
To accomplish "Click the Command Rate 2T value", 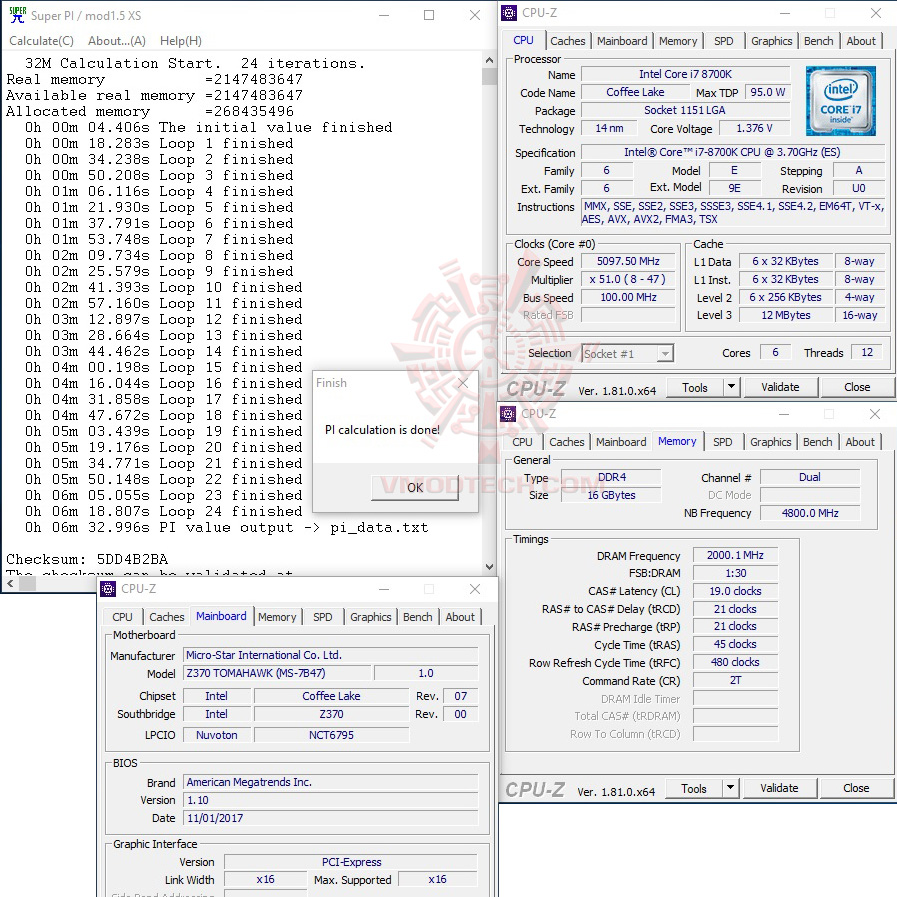I will tap(735, 680).
